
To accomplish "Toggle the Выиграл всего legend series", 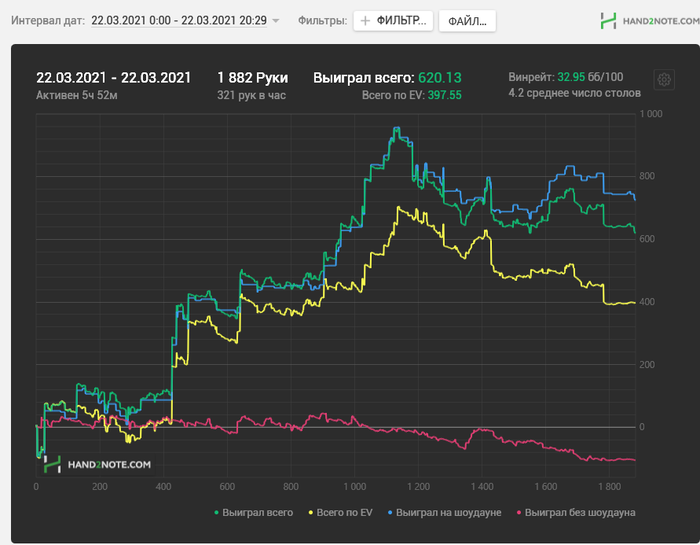I will point(254,513).
